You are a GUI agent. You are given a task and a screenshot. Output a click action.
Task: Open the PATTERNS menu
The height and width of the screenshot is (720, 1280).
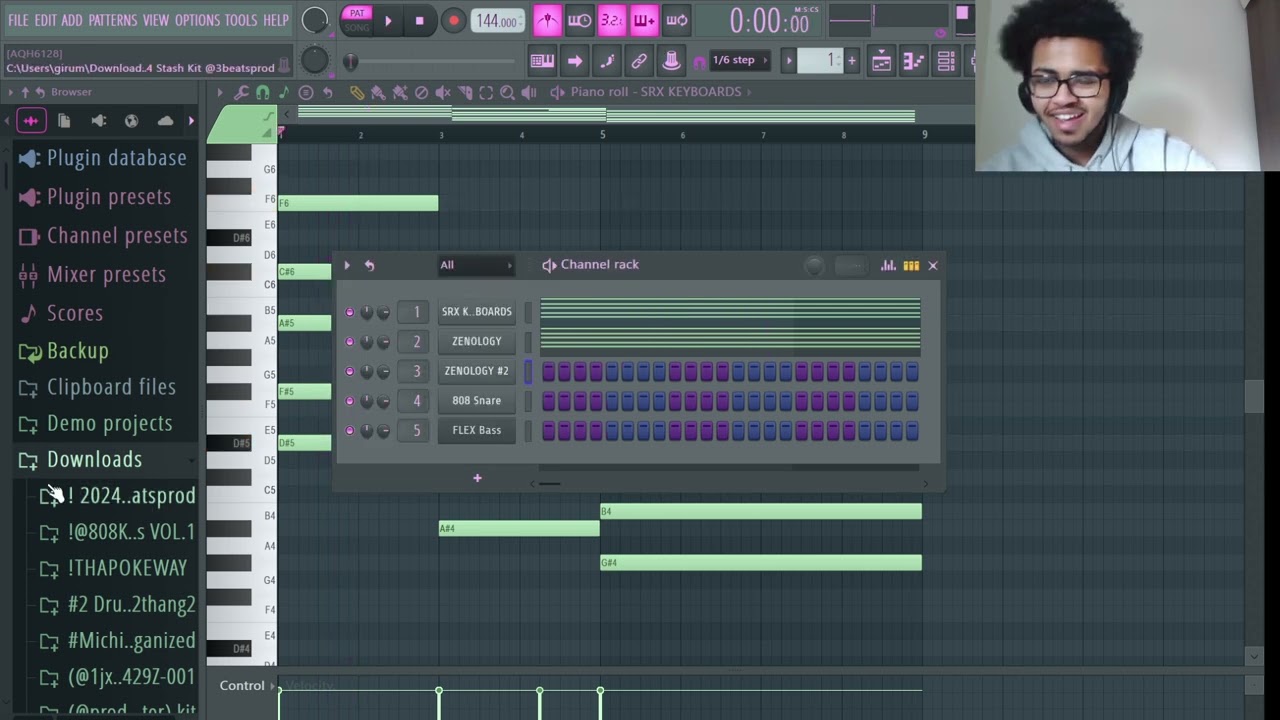112,20
